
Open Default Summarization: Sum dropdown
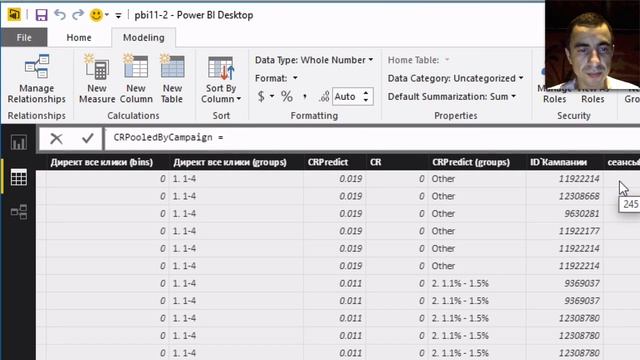point(452,97)
